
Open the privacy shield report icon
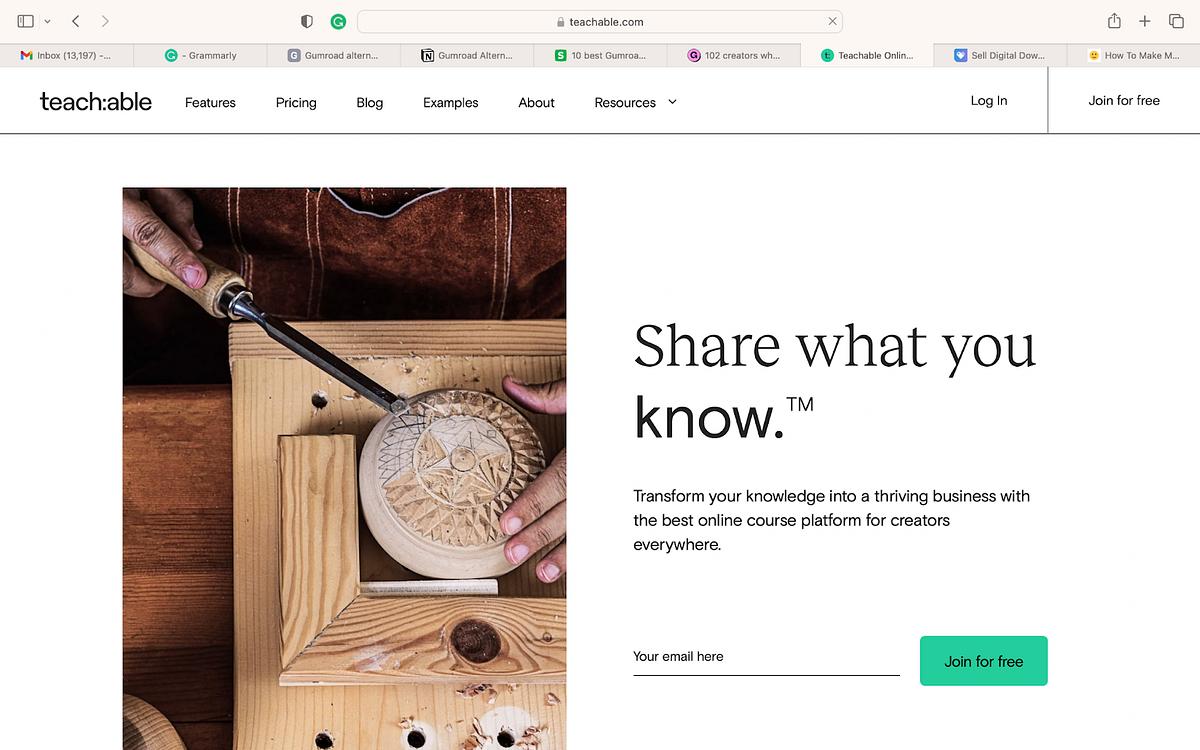coord(307,21)
